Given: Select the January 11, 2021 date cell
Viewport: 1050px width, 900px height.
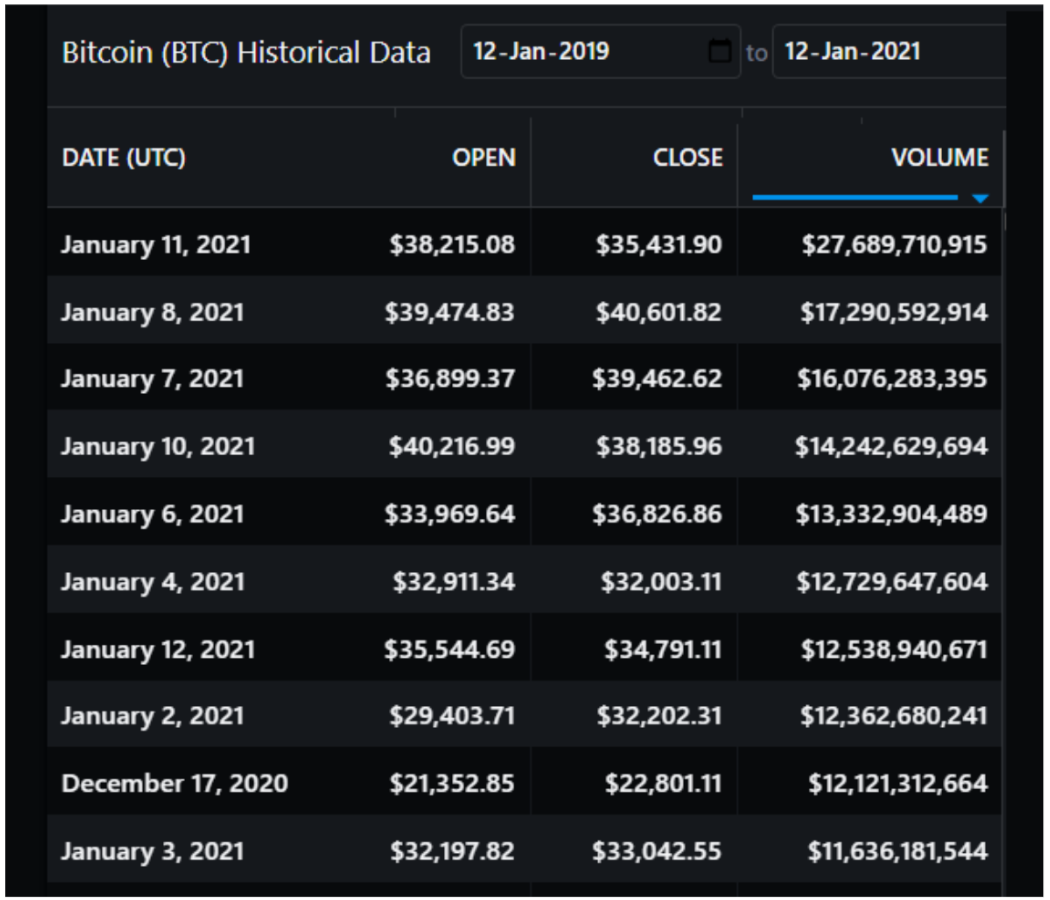Looking at the screenshot, I should click(x=156, y=244).
